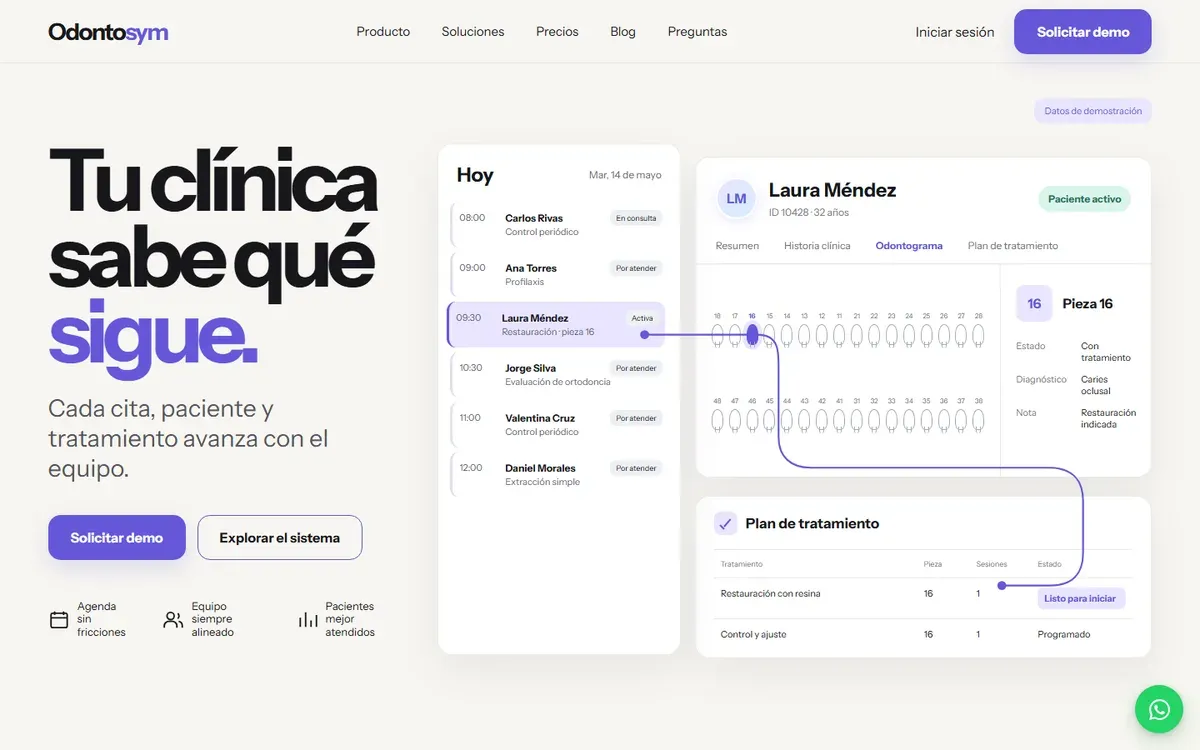Click the En consulta badge for Carlos Rivas
The width and height of the screenshot is (1200, 750).
click(636, 218)
